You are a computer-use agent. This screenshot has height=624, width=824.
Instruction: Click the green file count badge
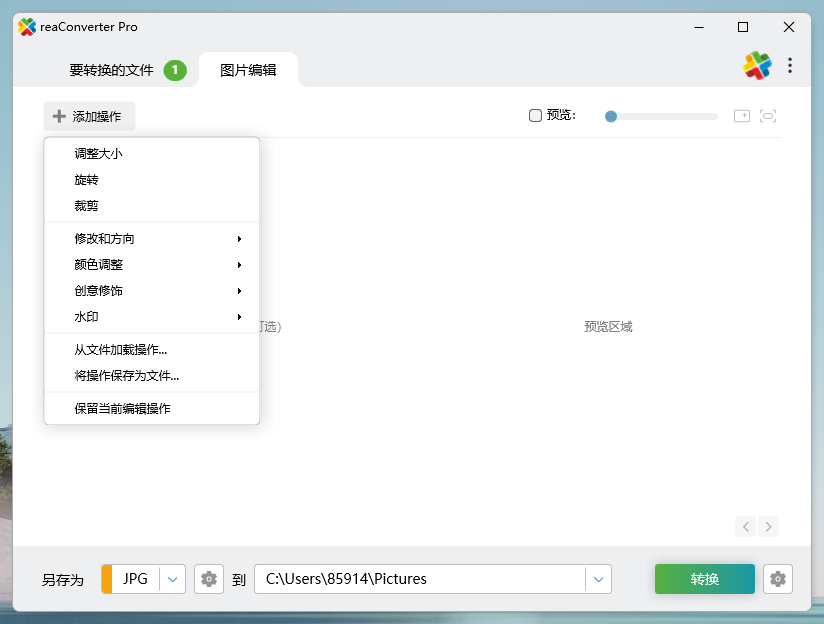point(175,70)
